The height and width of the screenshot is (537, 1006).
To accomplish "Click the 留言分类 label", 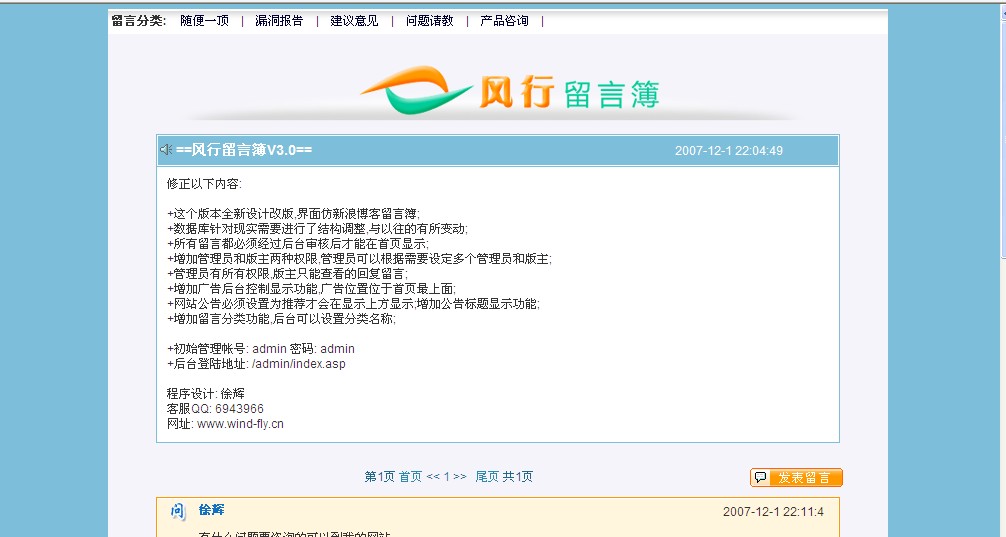I will [x=139, y=21].
